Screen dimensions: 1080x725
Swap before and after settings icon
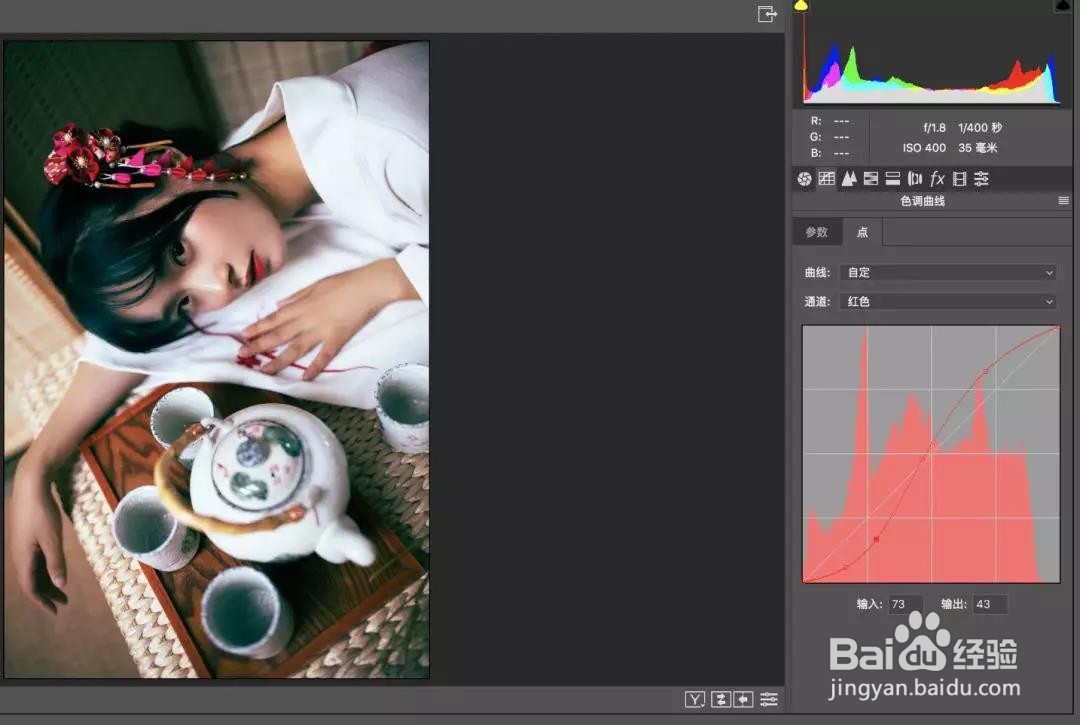click(x=720, y=700)
